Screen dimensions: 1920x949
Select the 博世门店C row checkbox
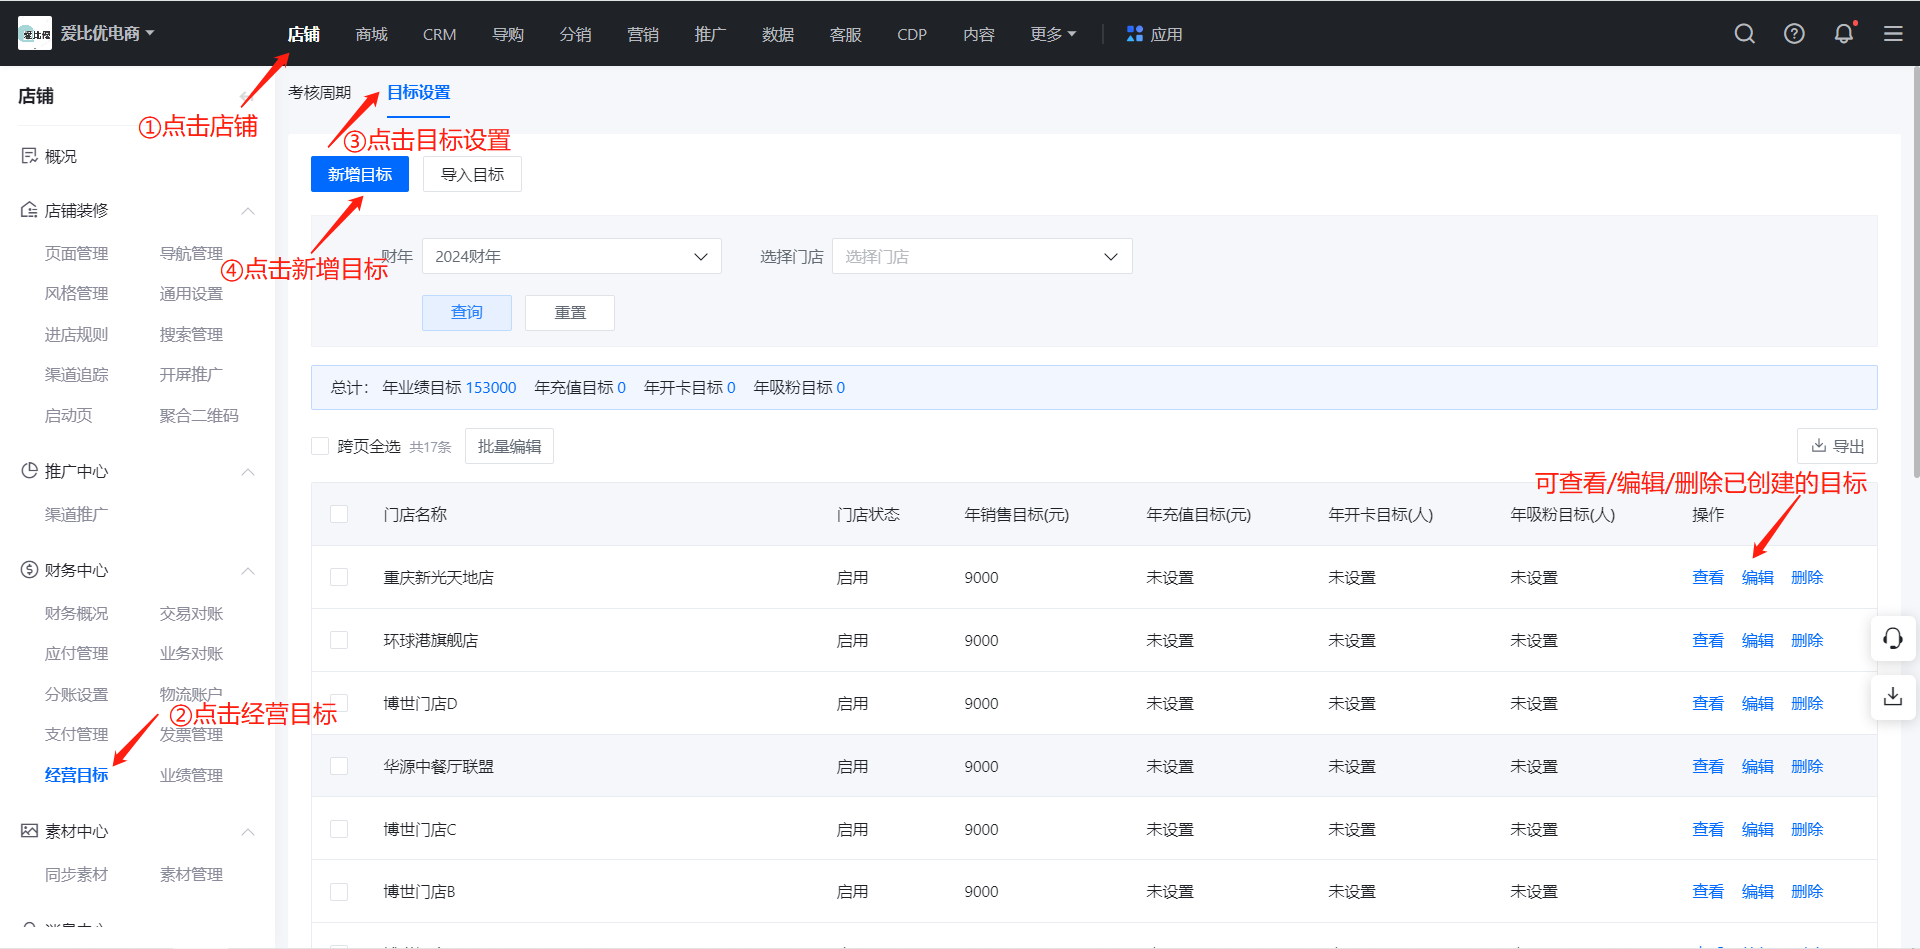point(339,829)
